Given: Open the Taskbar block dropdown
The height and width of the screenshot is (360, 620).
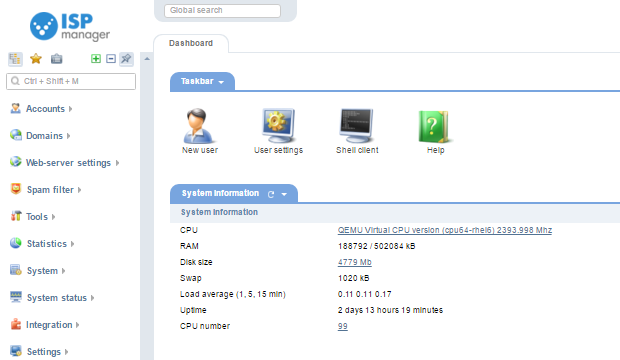Looking at the screenshot, I should (221, 82).
